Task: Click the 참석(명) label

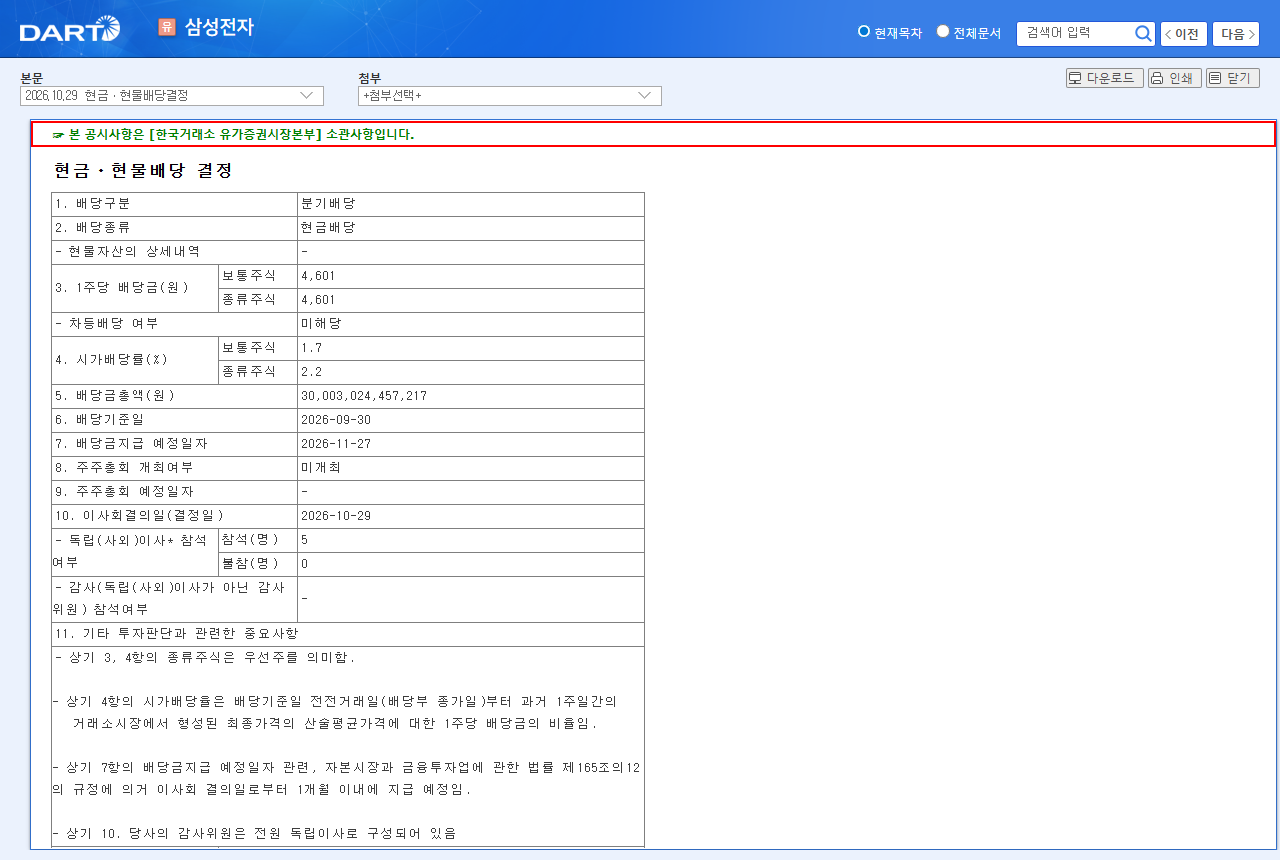Action: tap(250, 540)
